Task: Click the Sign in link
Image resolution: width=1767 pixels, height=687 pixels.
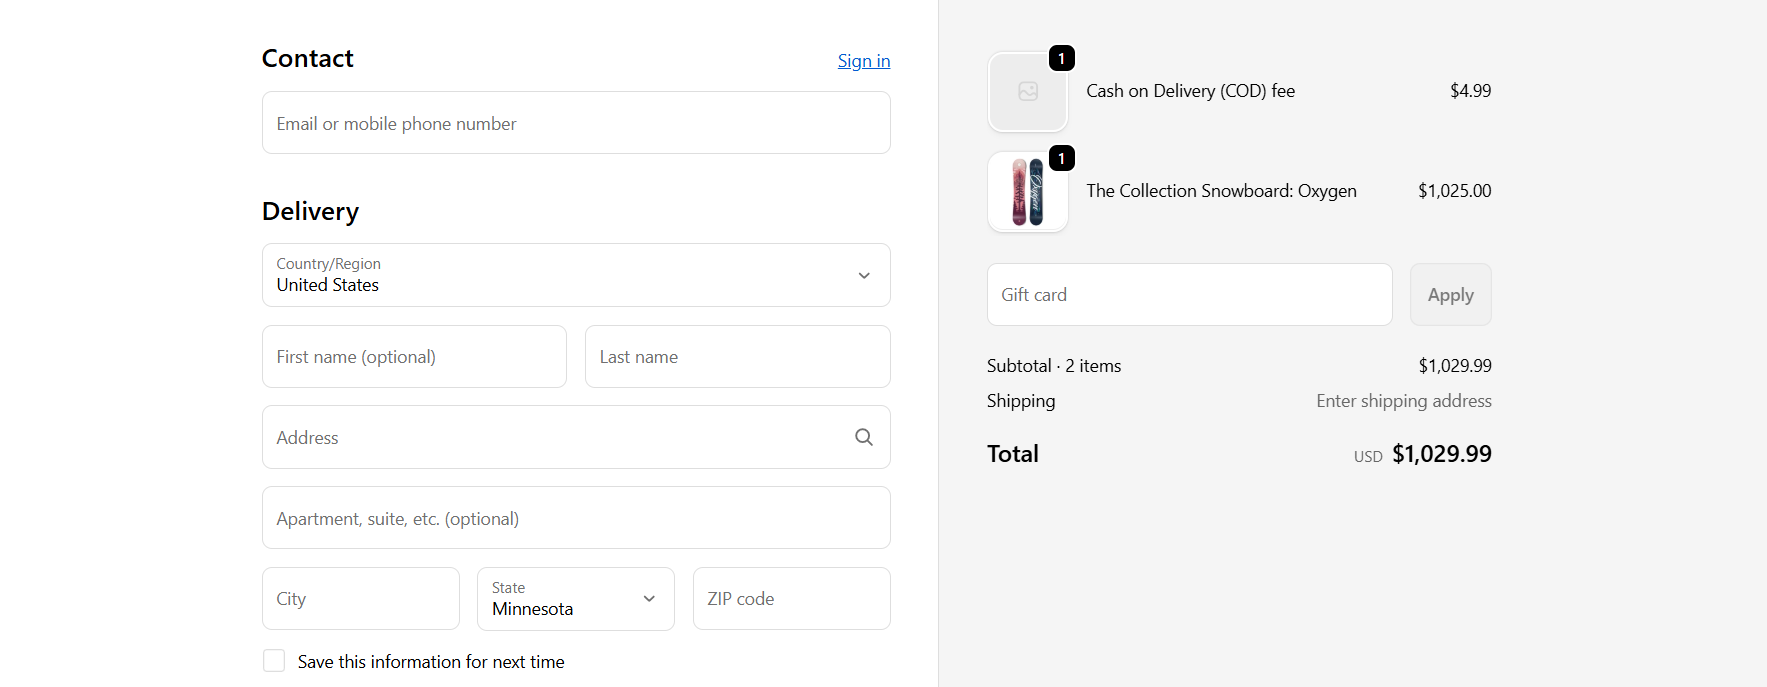Action: 863,60
